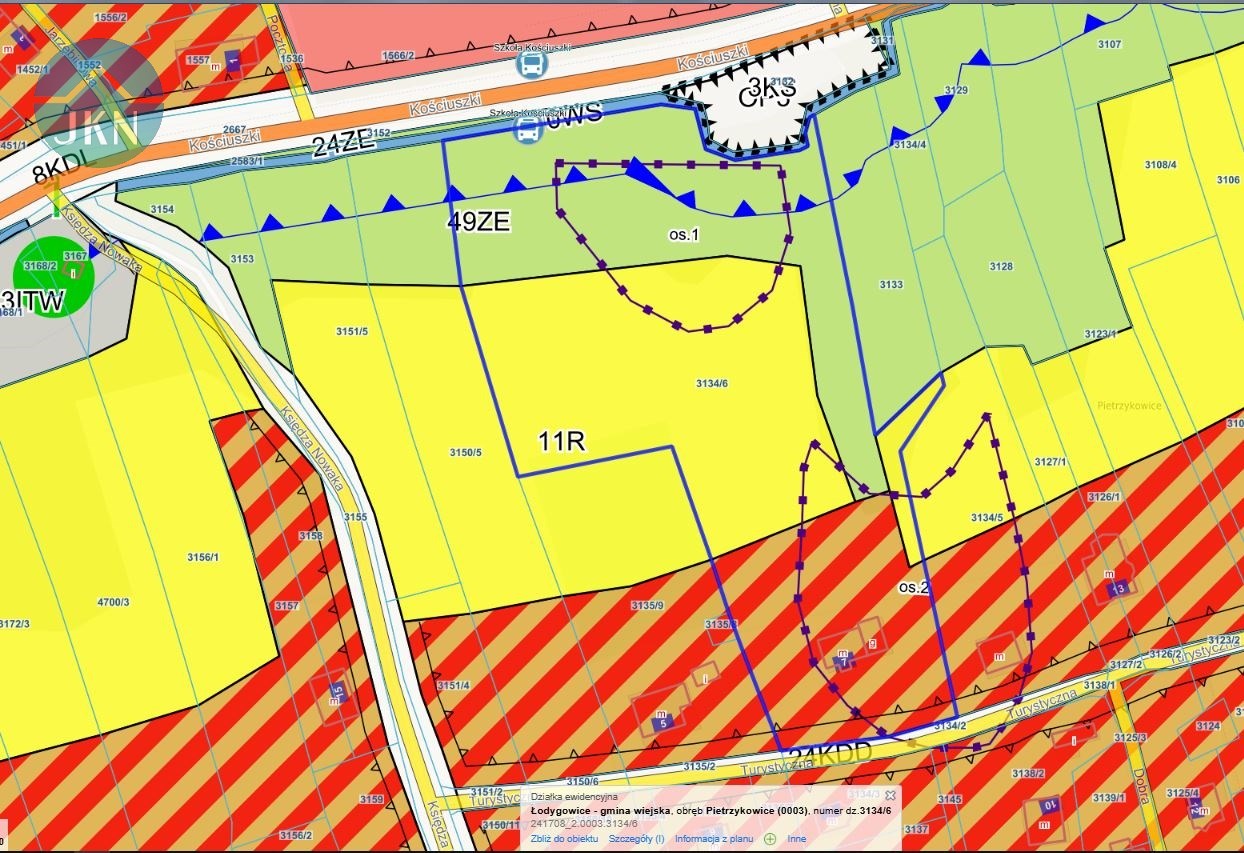This screenshot has height=853, width=1244.
Task: Select parcel 3134/5 on the map
Action: 986,517
